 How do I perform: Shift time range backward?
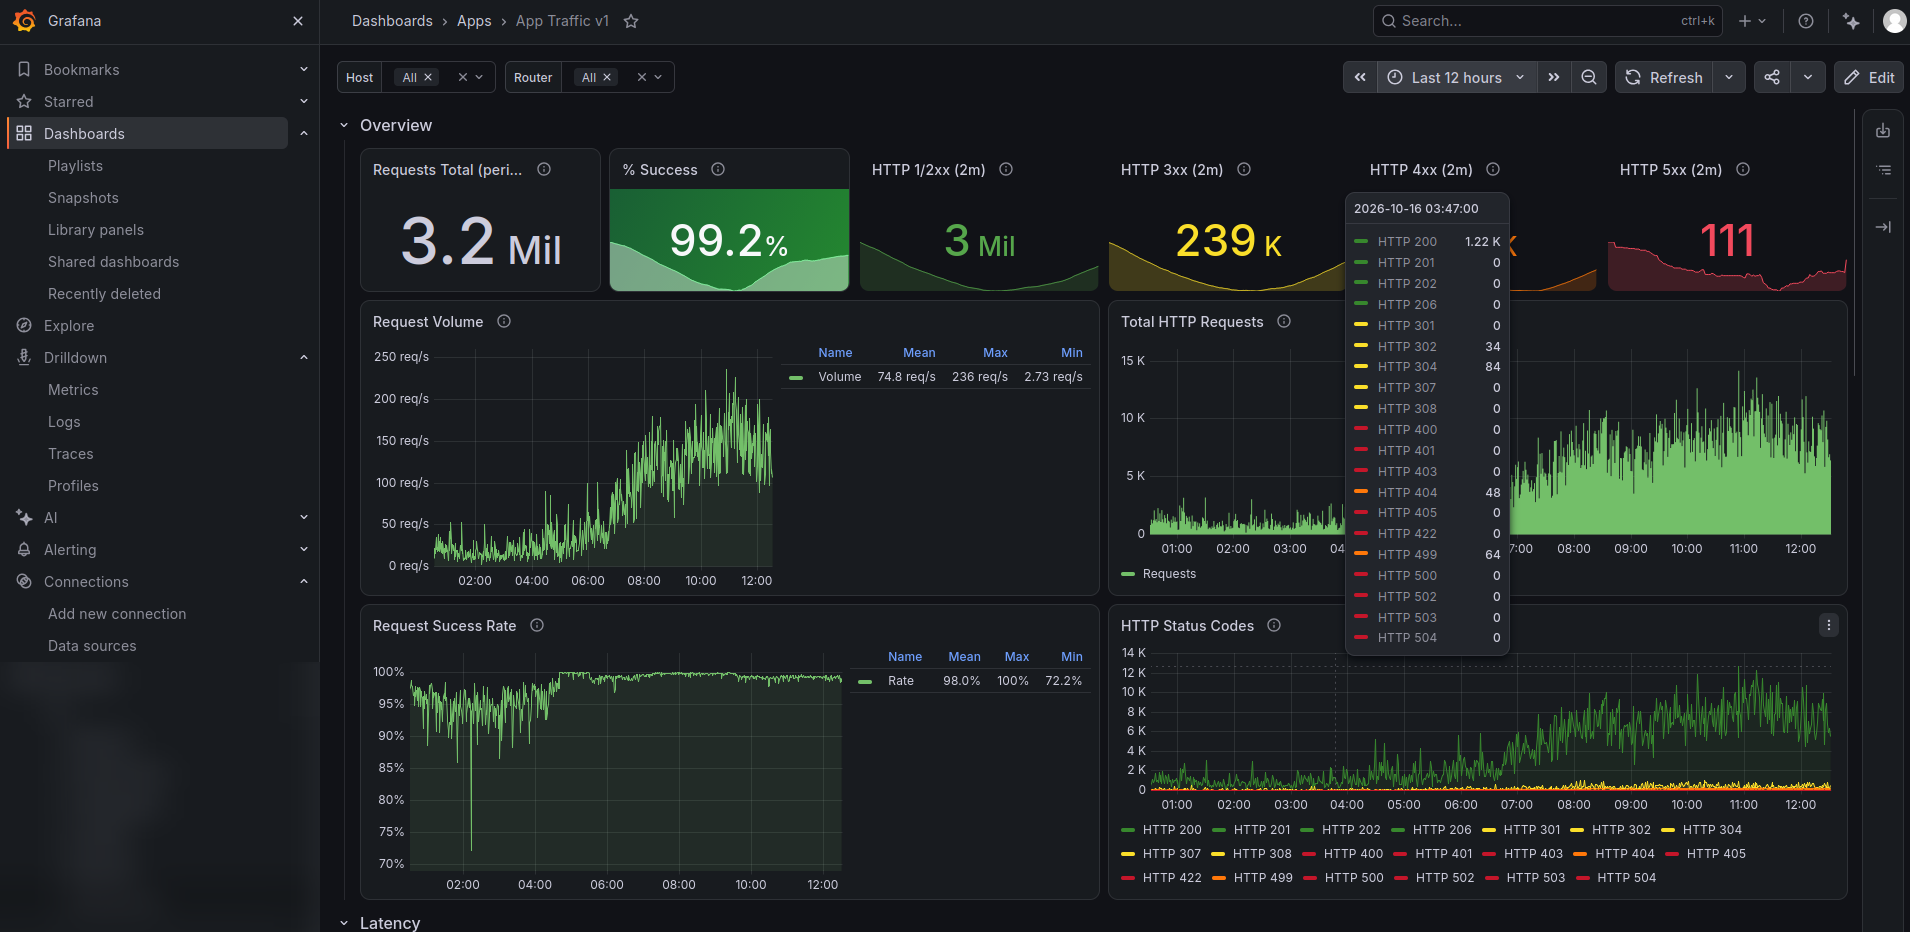[1360, 77]
